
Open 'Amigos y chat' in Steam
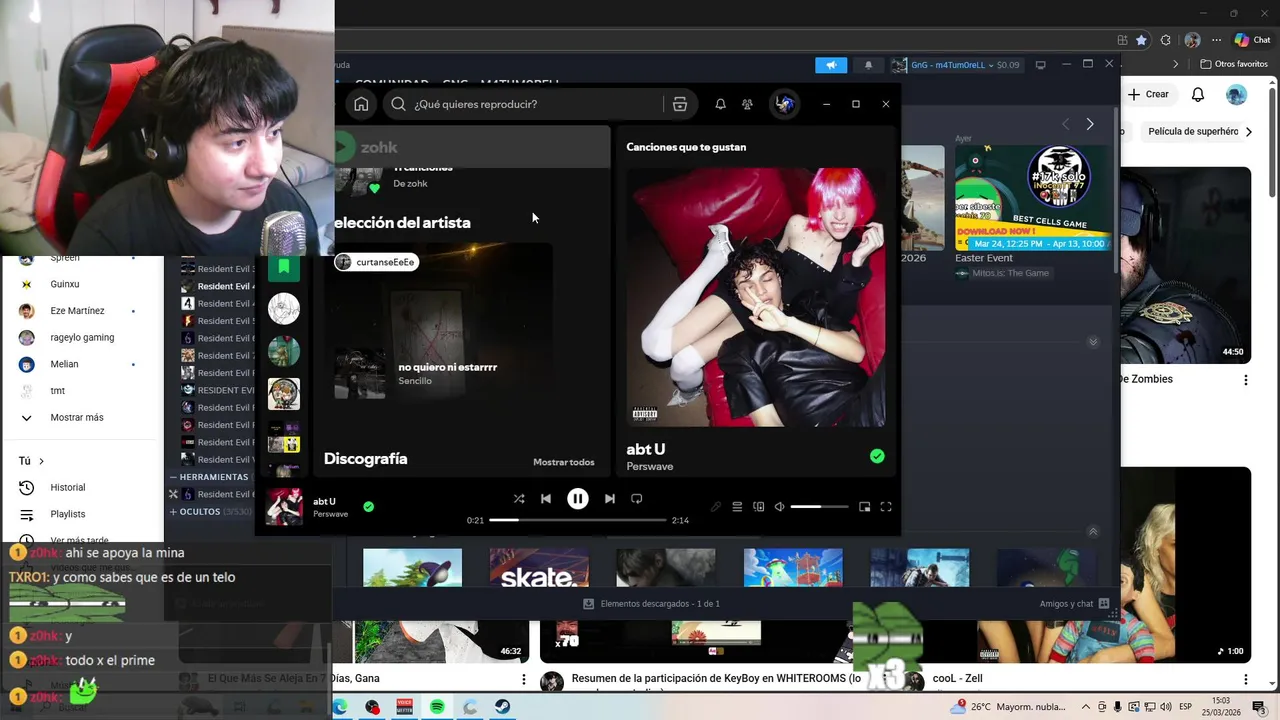point(1074,604)
